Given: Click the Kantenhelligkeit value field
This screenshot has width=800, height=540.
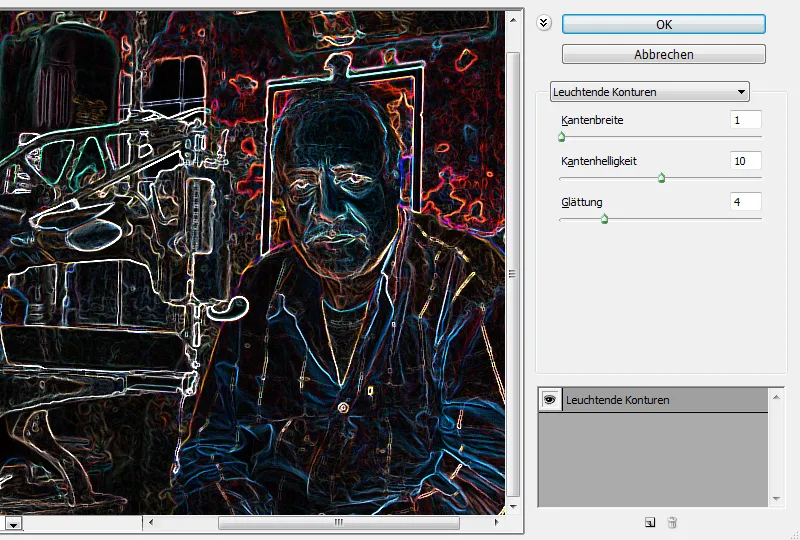Looking at the screenshot, I should [x=745, y=161].
